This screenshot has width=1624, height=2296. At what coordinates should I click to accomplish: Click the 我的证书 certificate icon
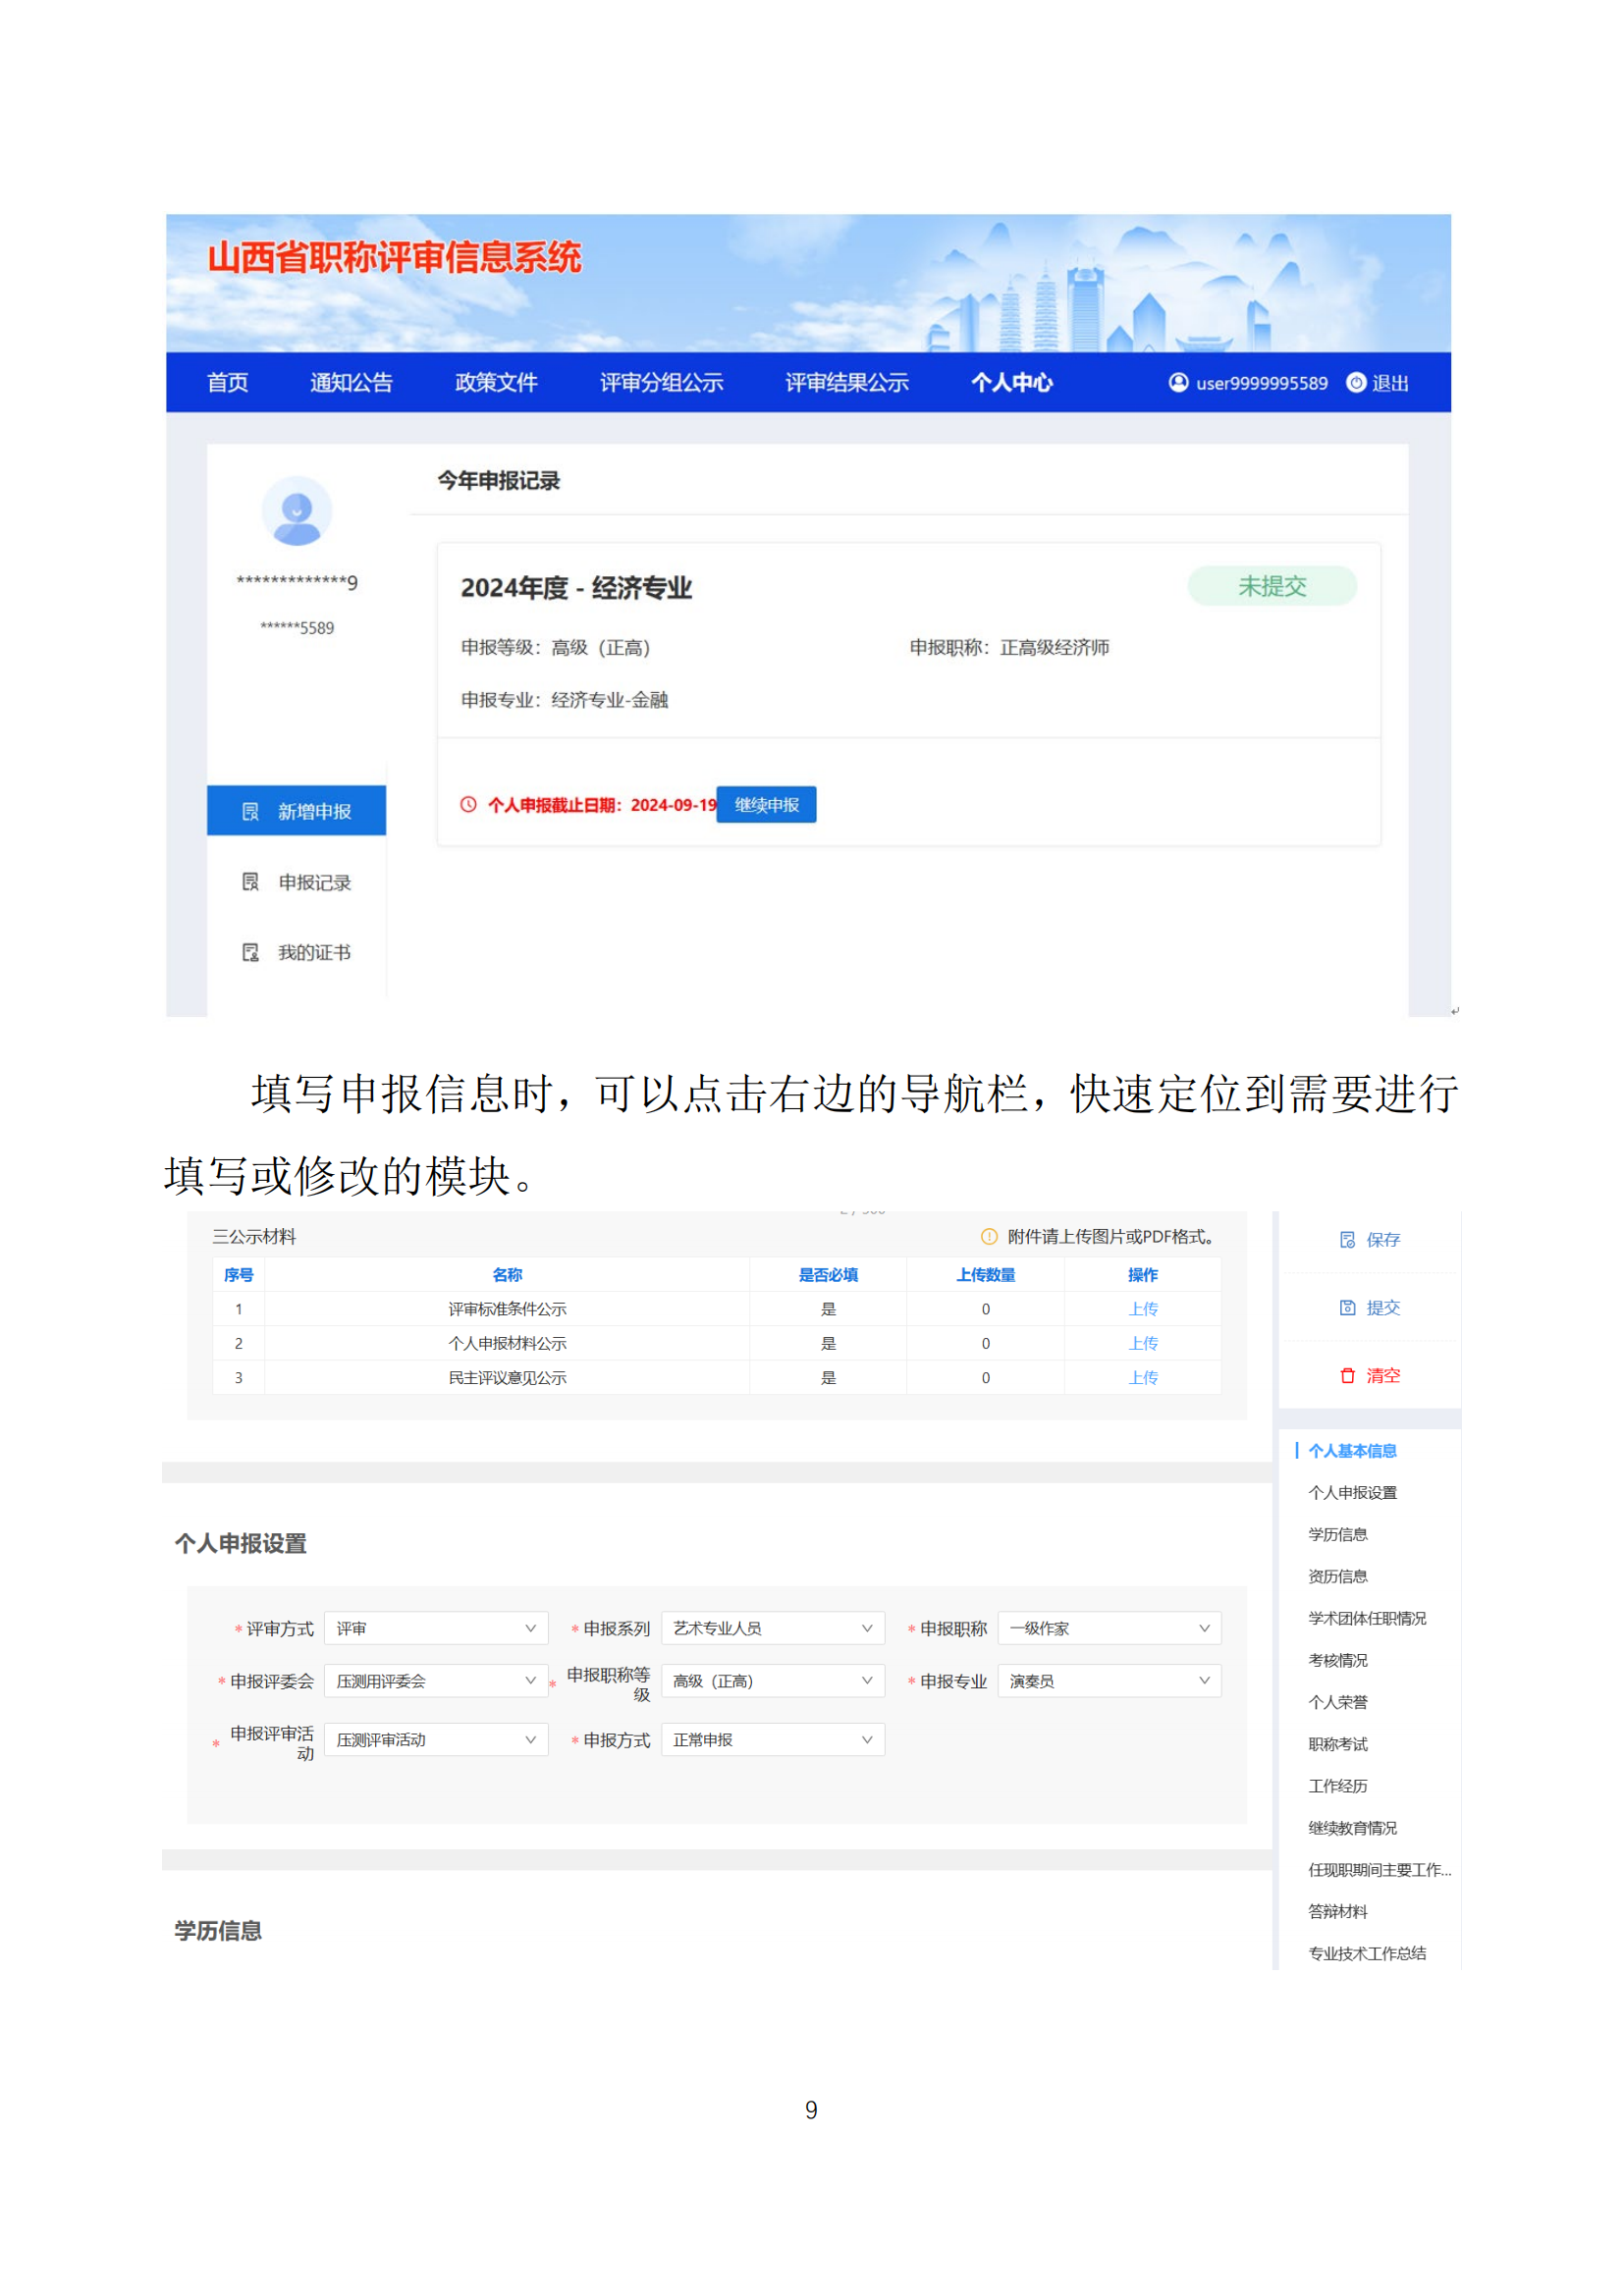(x=250, y=952)
